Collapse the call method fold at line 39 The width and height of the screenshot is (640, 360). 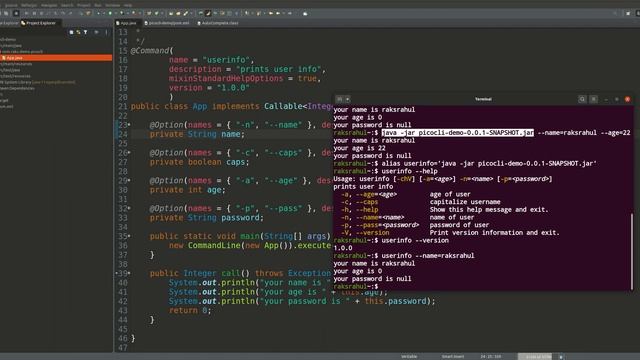129,273
